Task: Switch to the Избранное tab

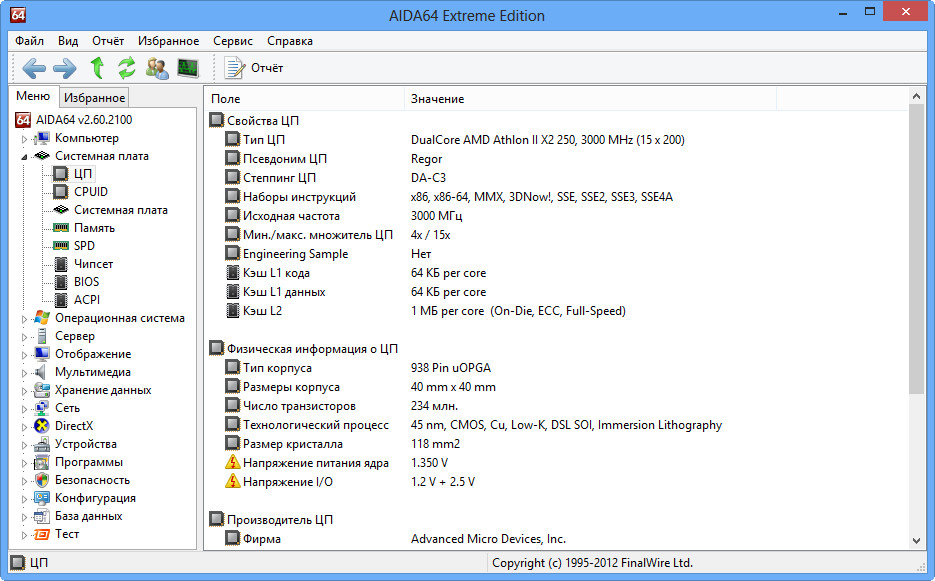Action: (x=94, y=98)
